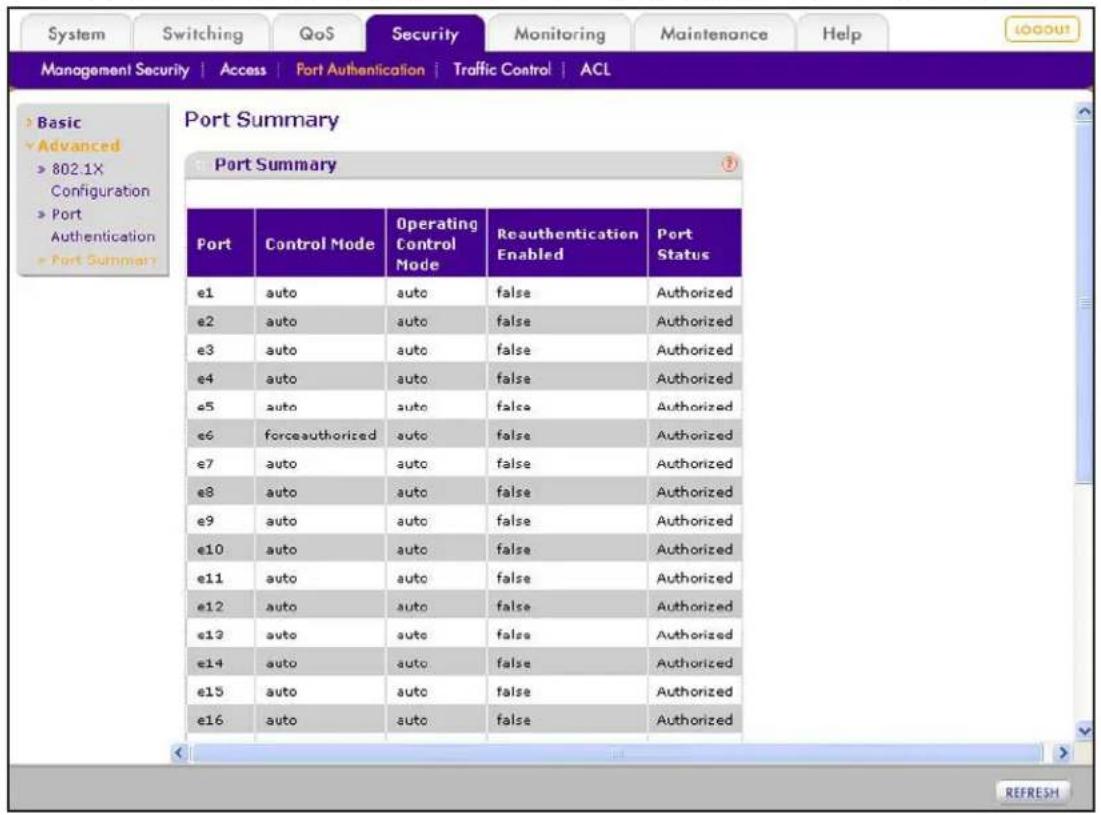Click the vertical scrollbar up arrow
Viewport: 1101px width, 815px height.
tap(1084, 112)
